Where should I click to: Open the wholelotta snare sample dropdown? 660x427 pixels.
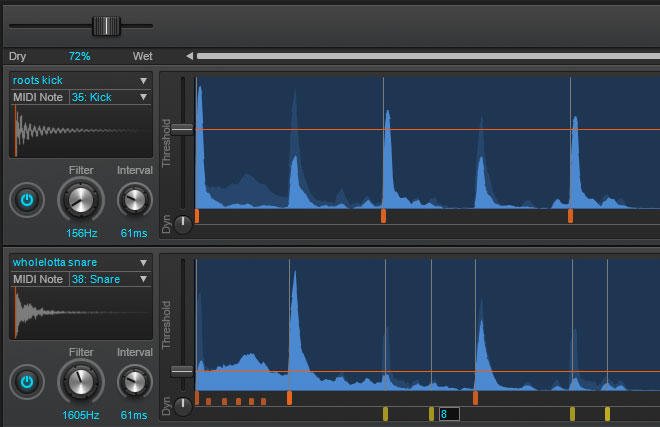(144, 263)
